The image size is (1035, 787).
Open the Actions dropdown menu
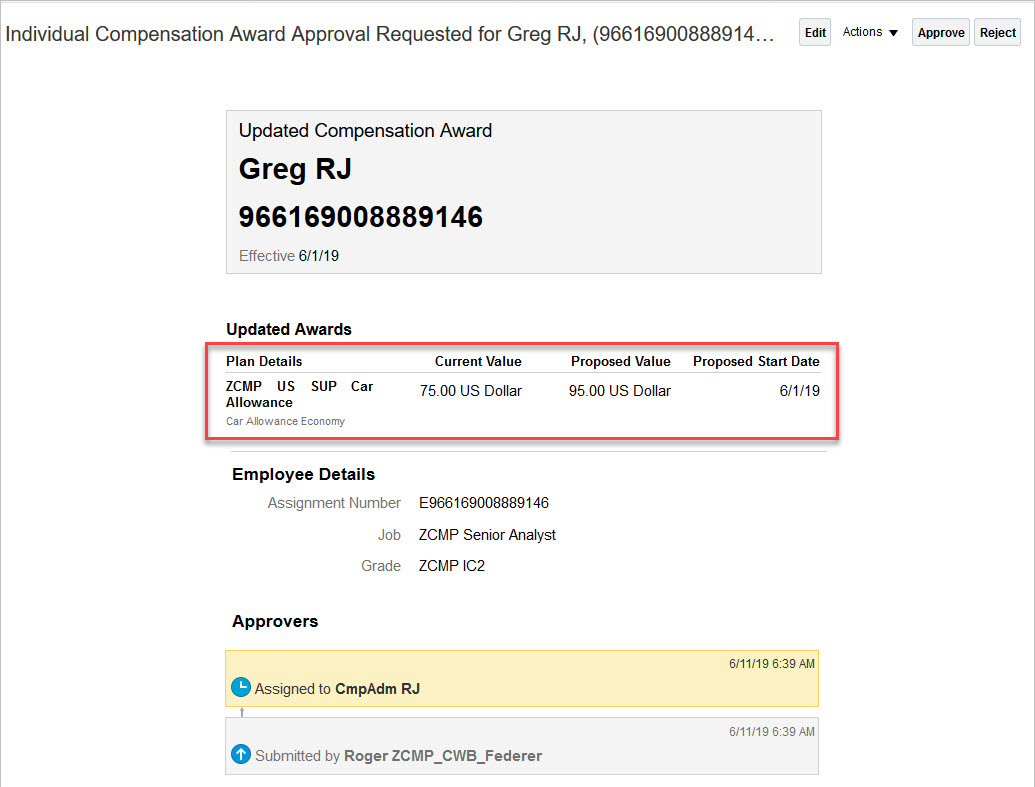[x=870, y=33]
